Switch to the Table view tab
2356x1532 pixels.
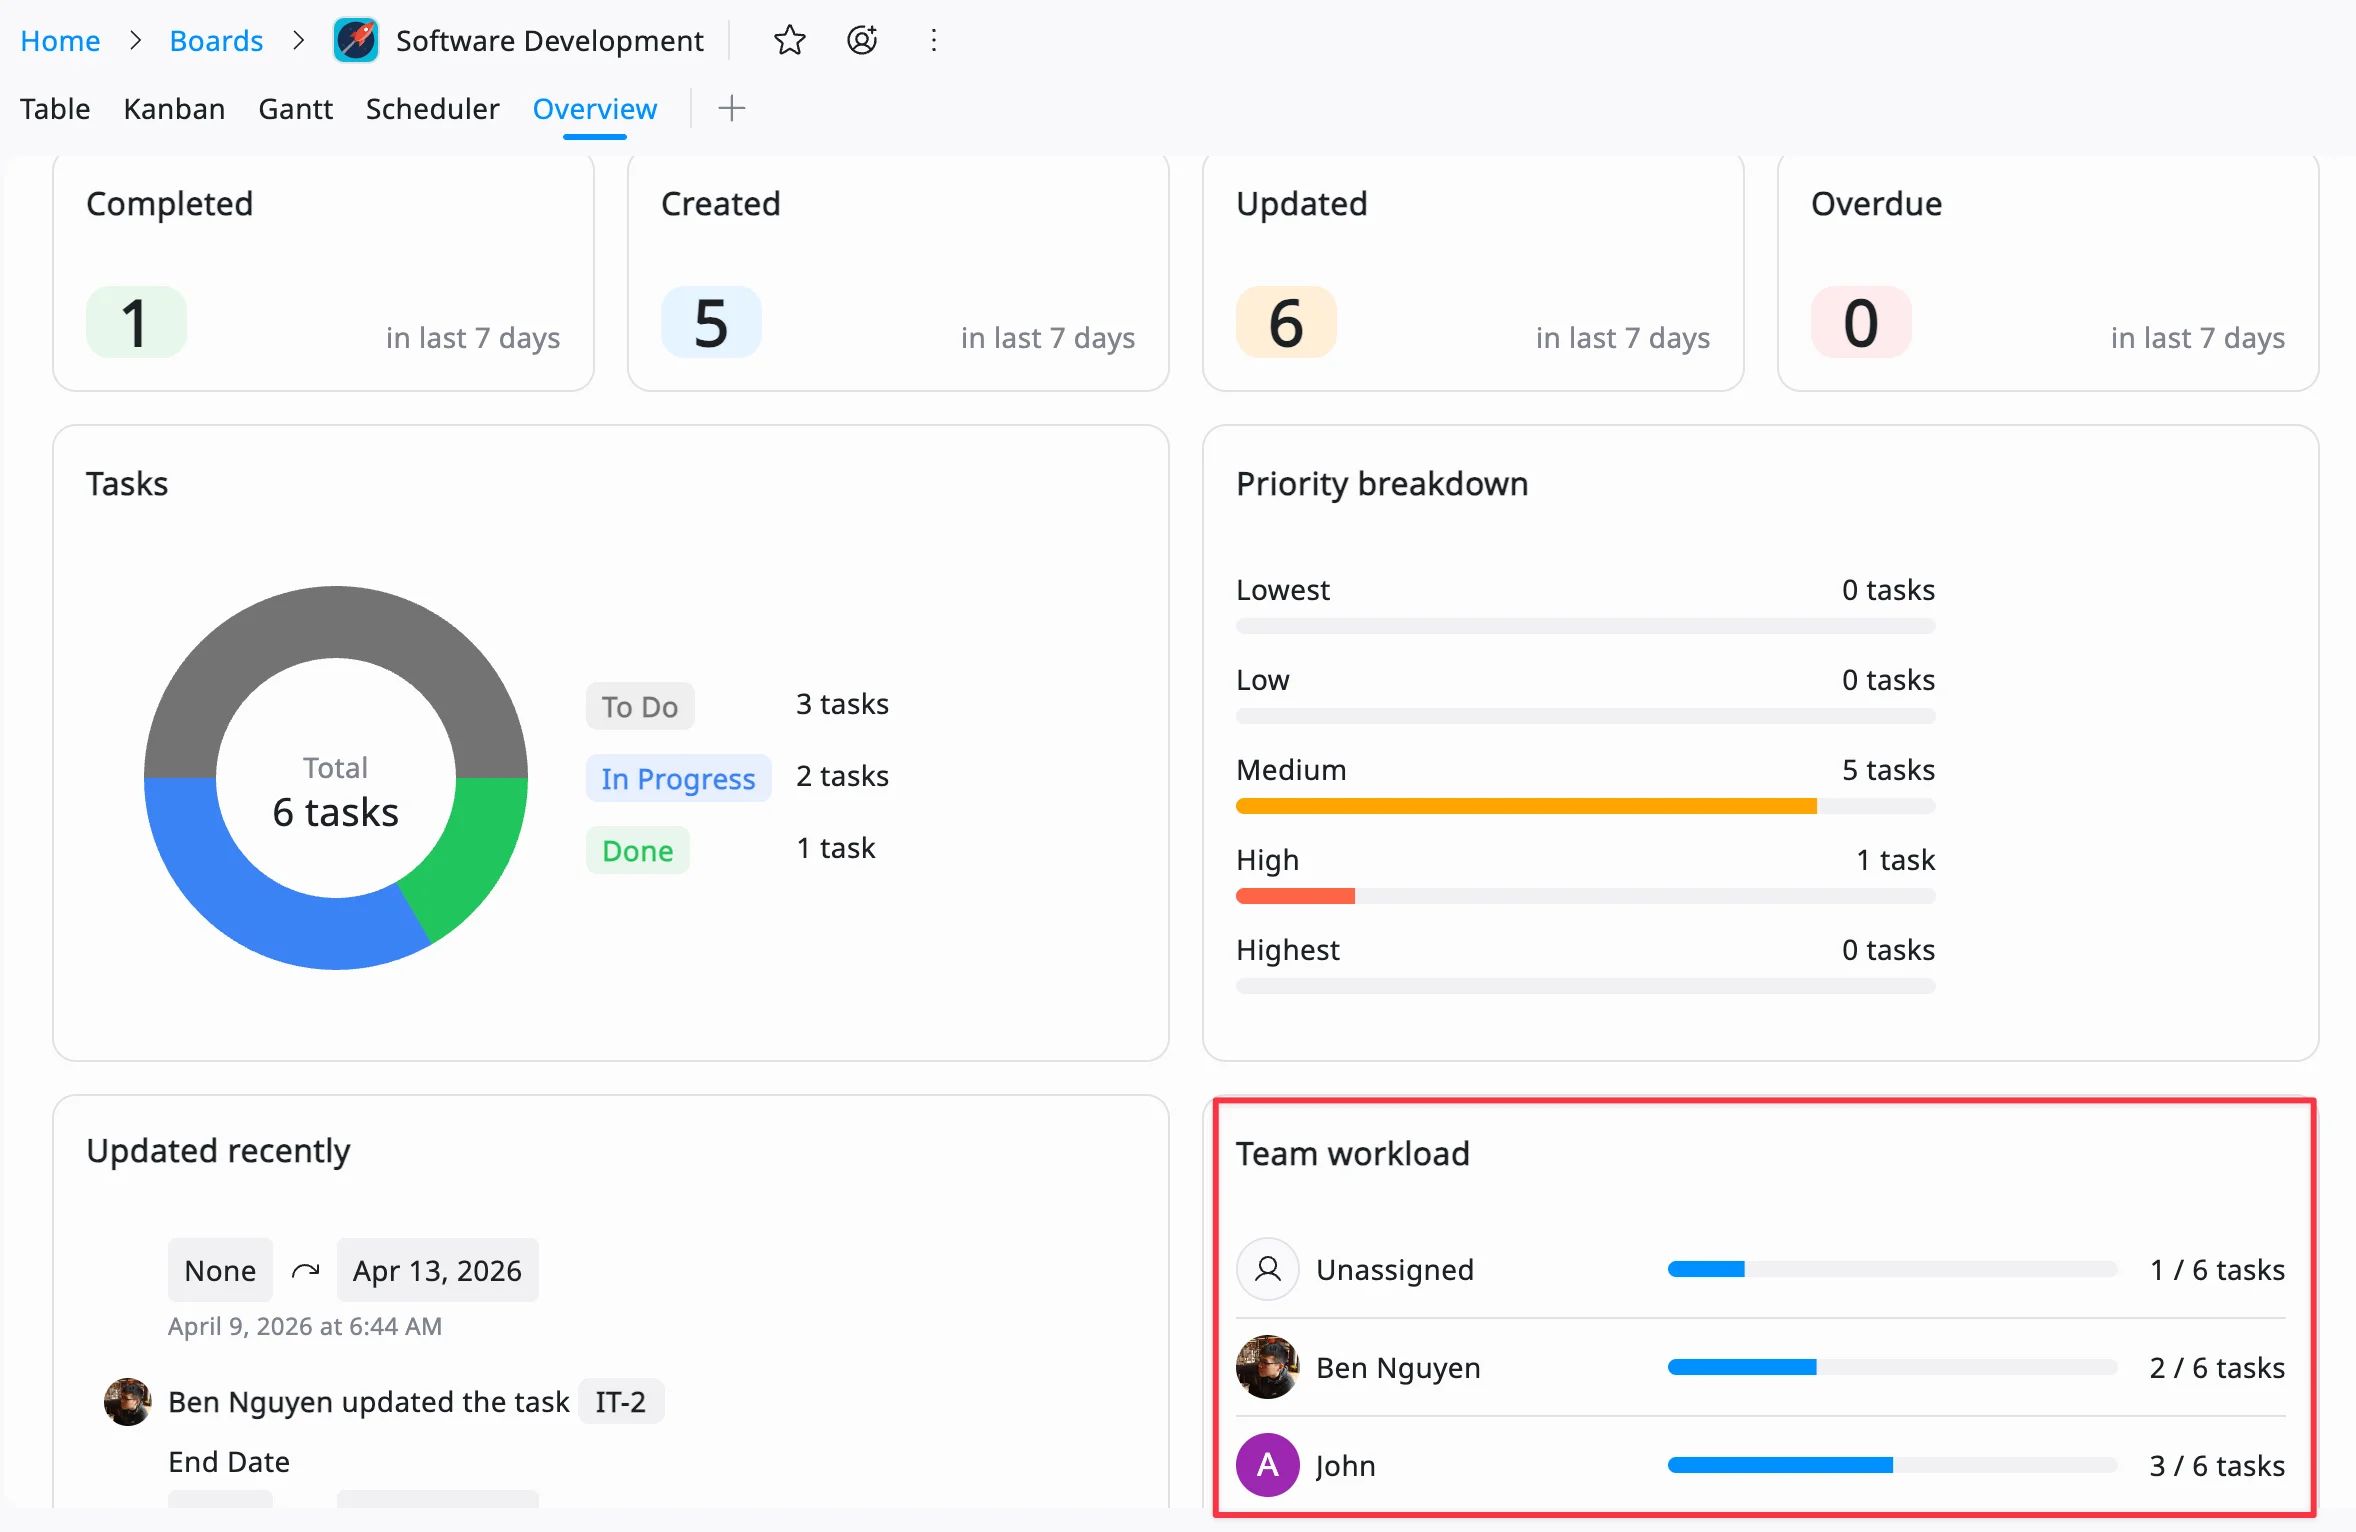[x=55, y=108]
